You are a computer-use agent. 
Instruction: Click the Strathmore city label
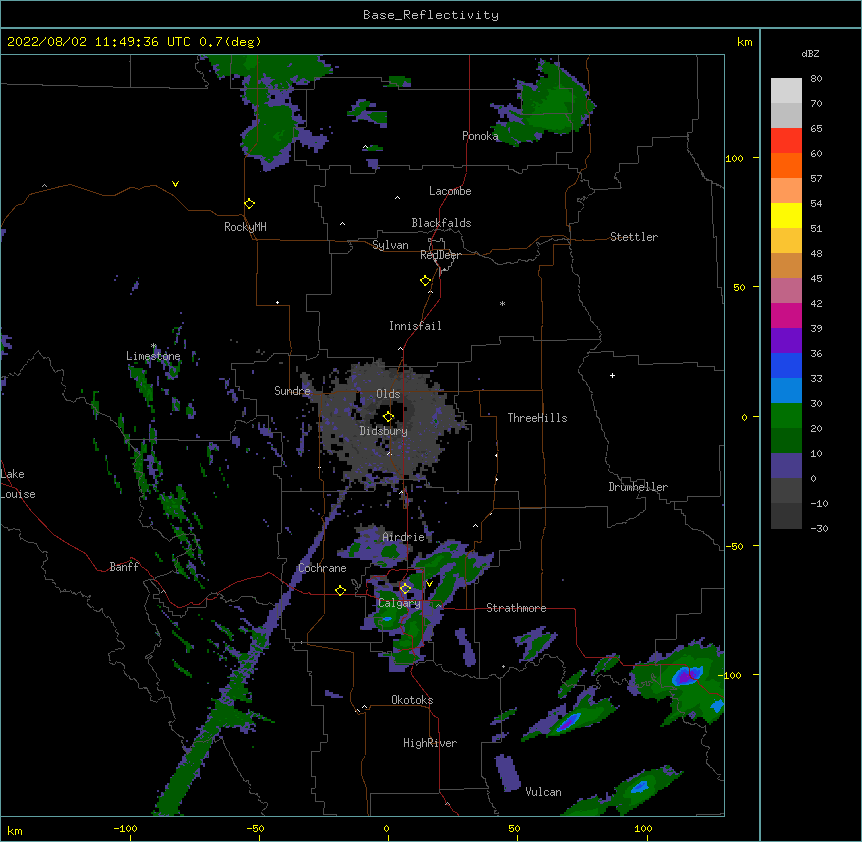tap(516, 608)
